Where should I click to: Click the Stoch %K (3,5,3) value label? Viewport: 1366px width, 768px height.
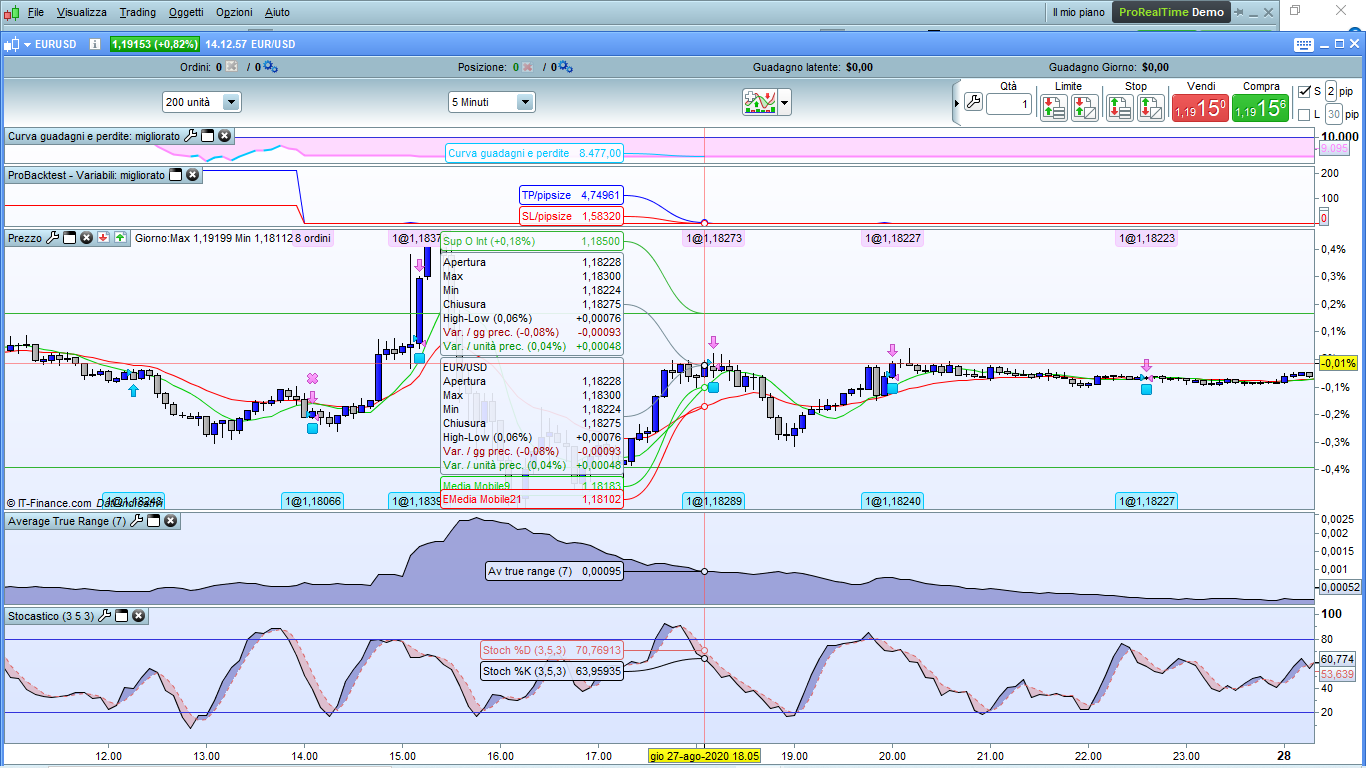[552, 671]
